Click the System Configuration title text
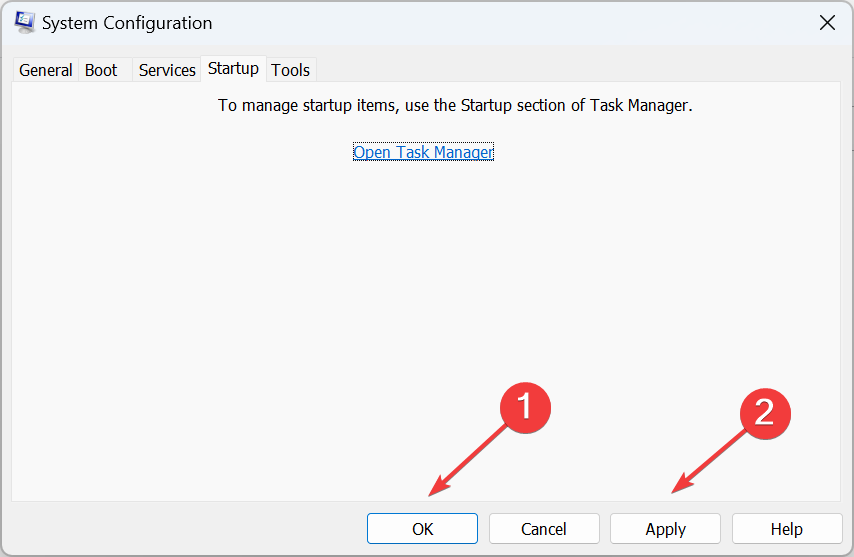This screenshot has height=557, width=854. tap(129, 23)
